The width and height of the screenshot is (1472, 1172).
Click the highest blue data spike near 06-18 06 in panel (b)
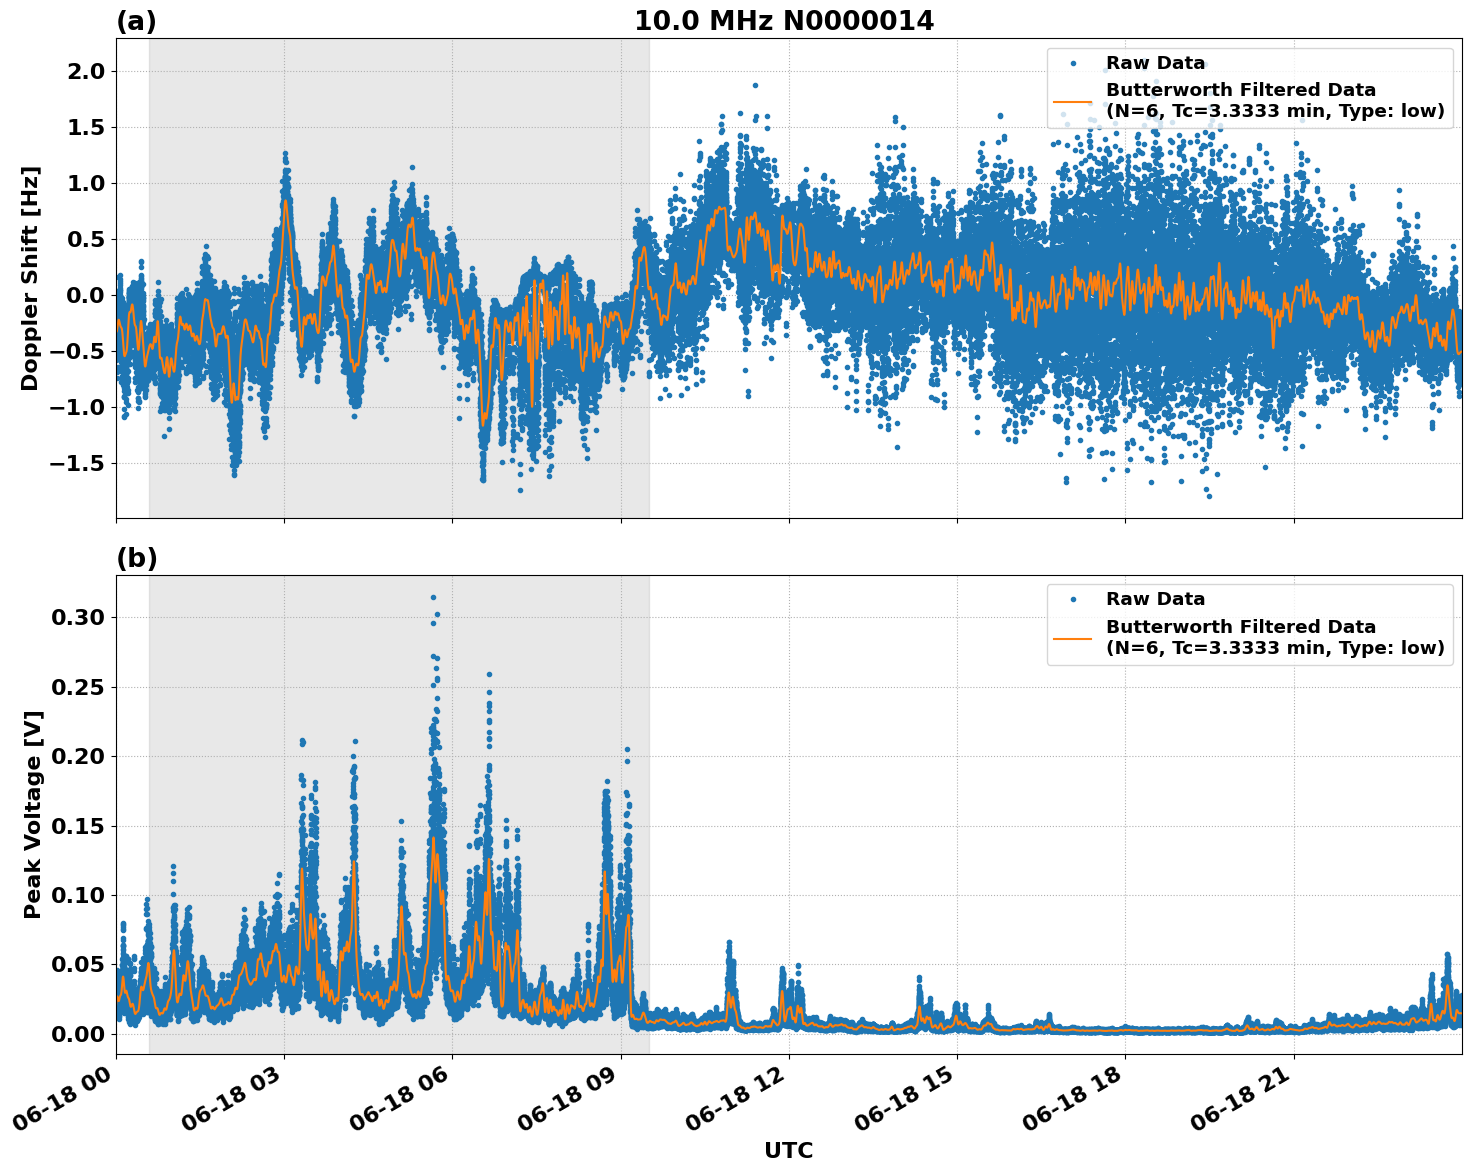click(x=434, y=595)
